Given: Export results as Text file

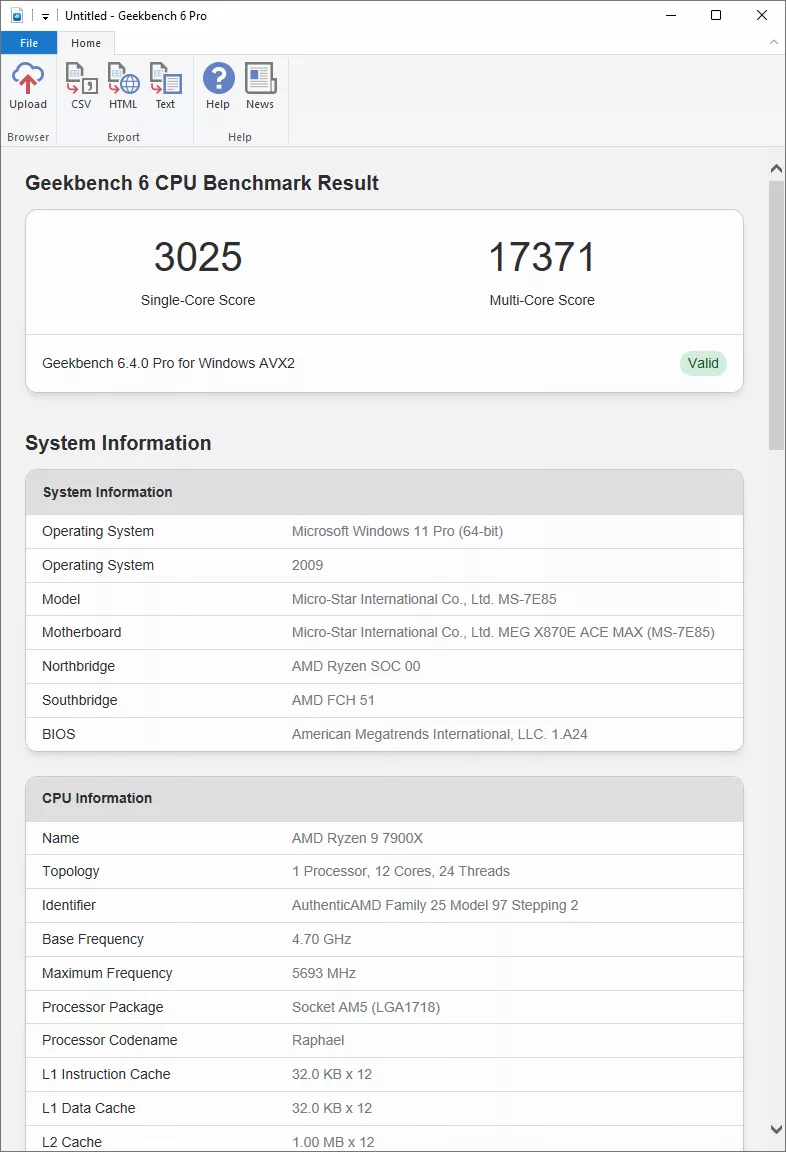Looking at the screenshot, I should coord(165,86).
